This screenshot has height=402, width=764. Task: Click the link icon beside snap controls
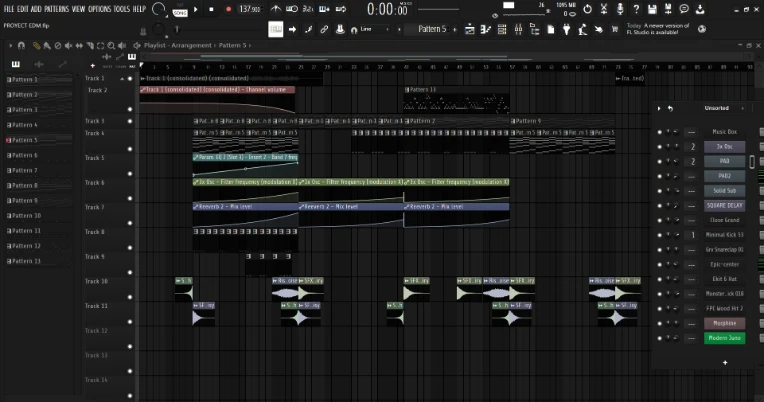click(326, 29)
